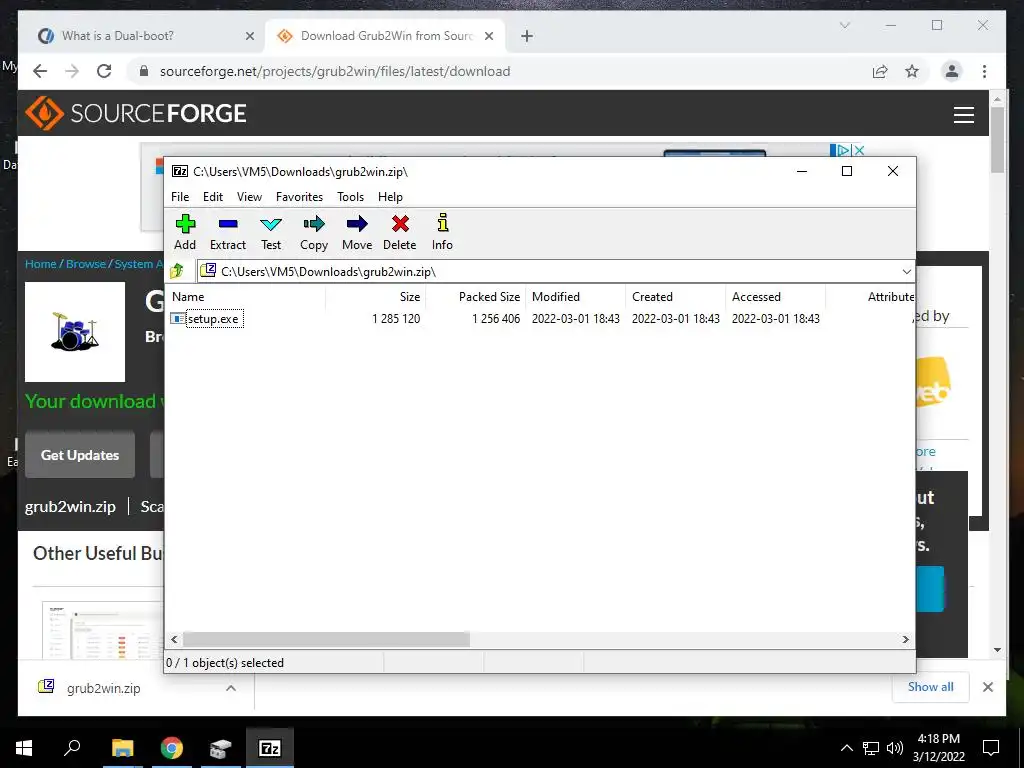Open Windows taskbar search
Viewport: 1024px width, 768px height.
[x=72, y=748]
